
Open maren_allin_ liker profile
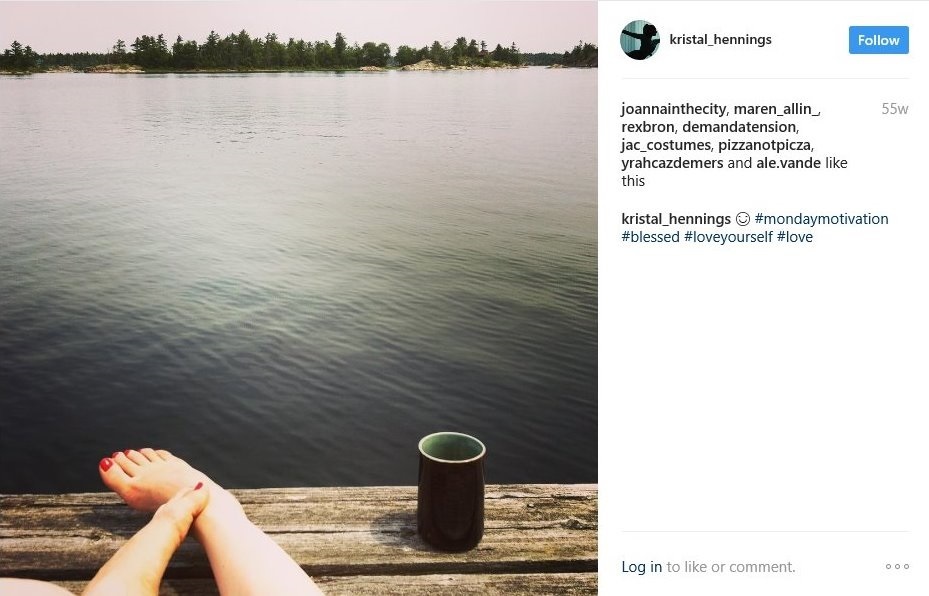(776, 109)
